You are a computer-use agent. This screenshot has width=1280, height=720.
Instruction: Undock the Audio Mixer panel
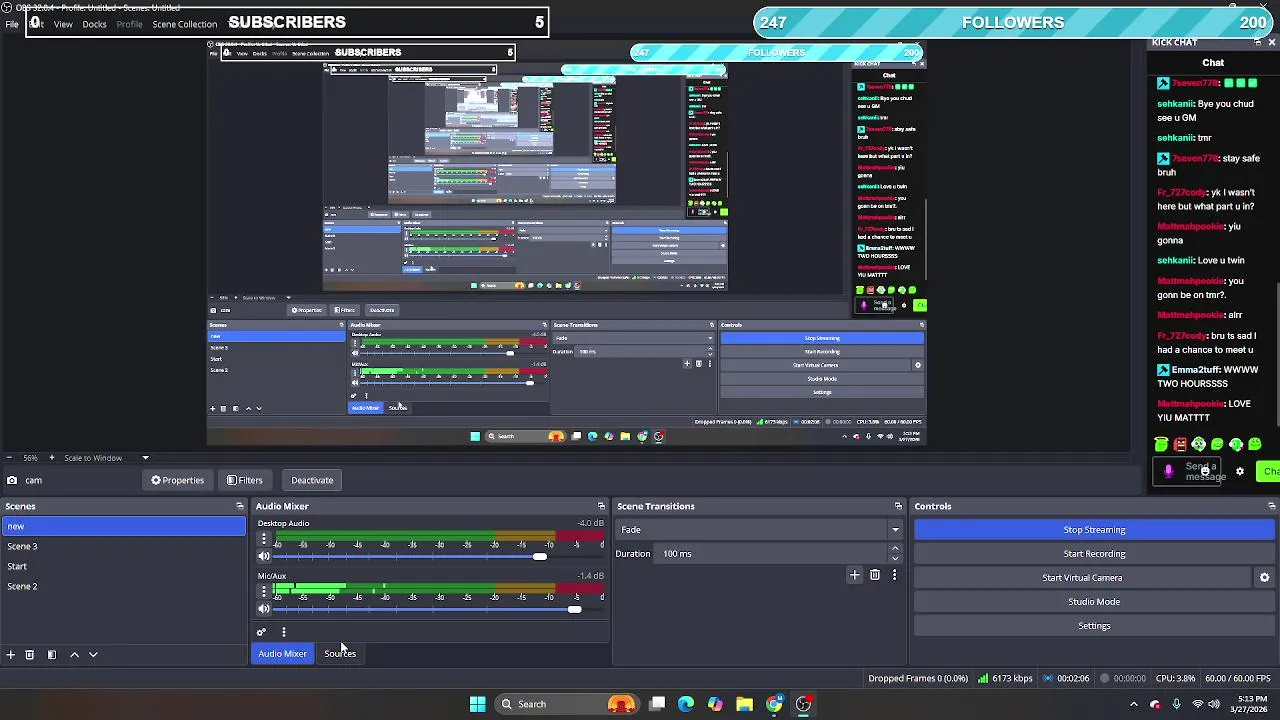601,506
